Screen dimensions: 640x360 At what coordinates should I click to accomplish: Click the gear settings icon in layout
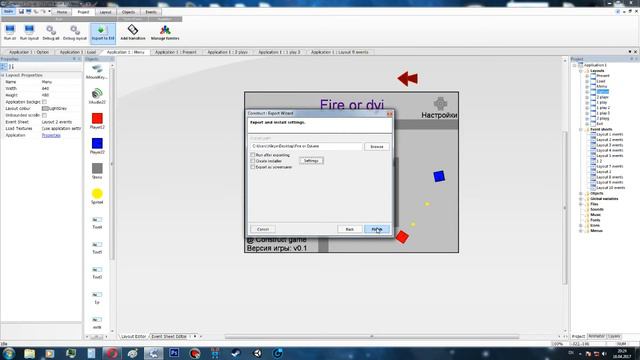point(440,103)
